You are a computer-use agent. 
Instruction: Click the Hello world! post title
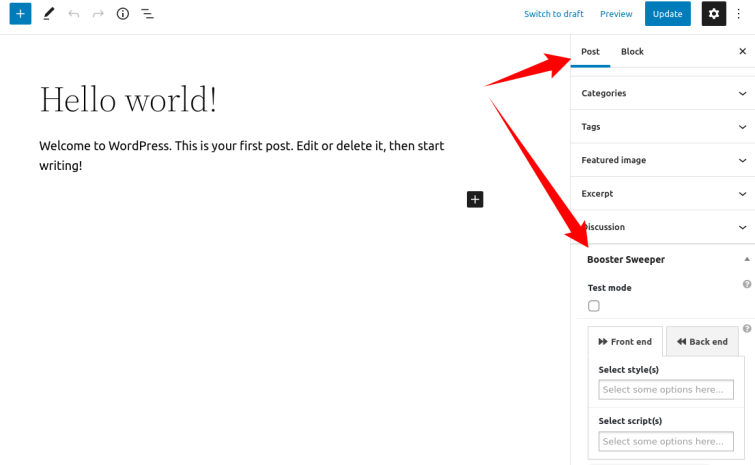pyautogui.click(x=128, y=100)
